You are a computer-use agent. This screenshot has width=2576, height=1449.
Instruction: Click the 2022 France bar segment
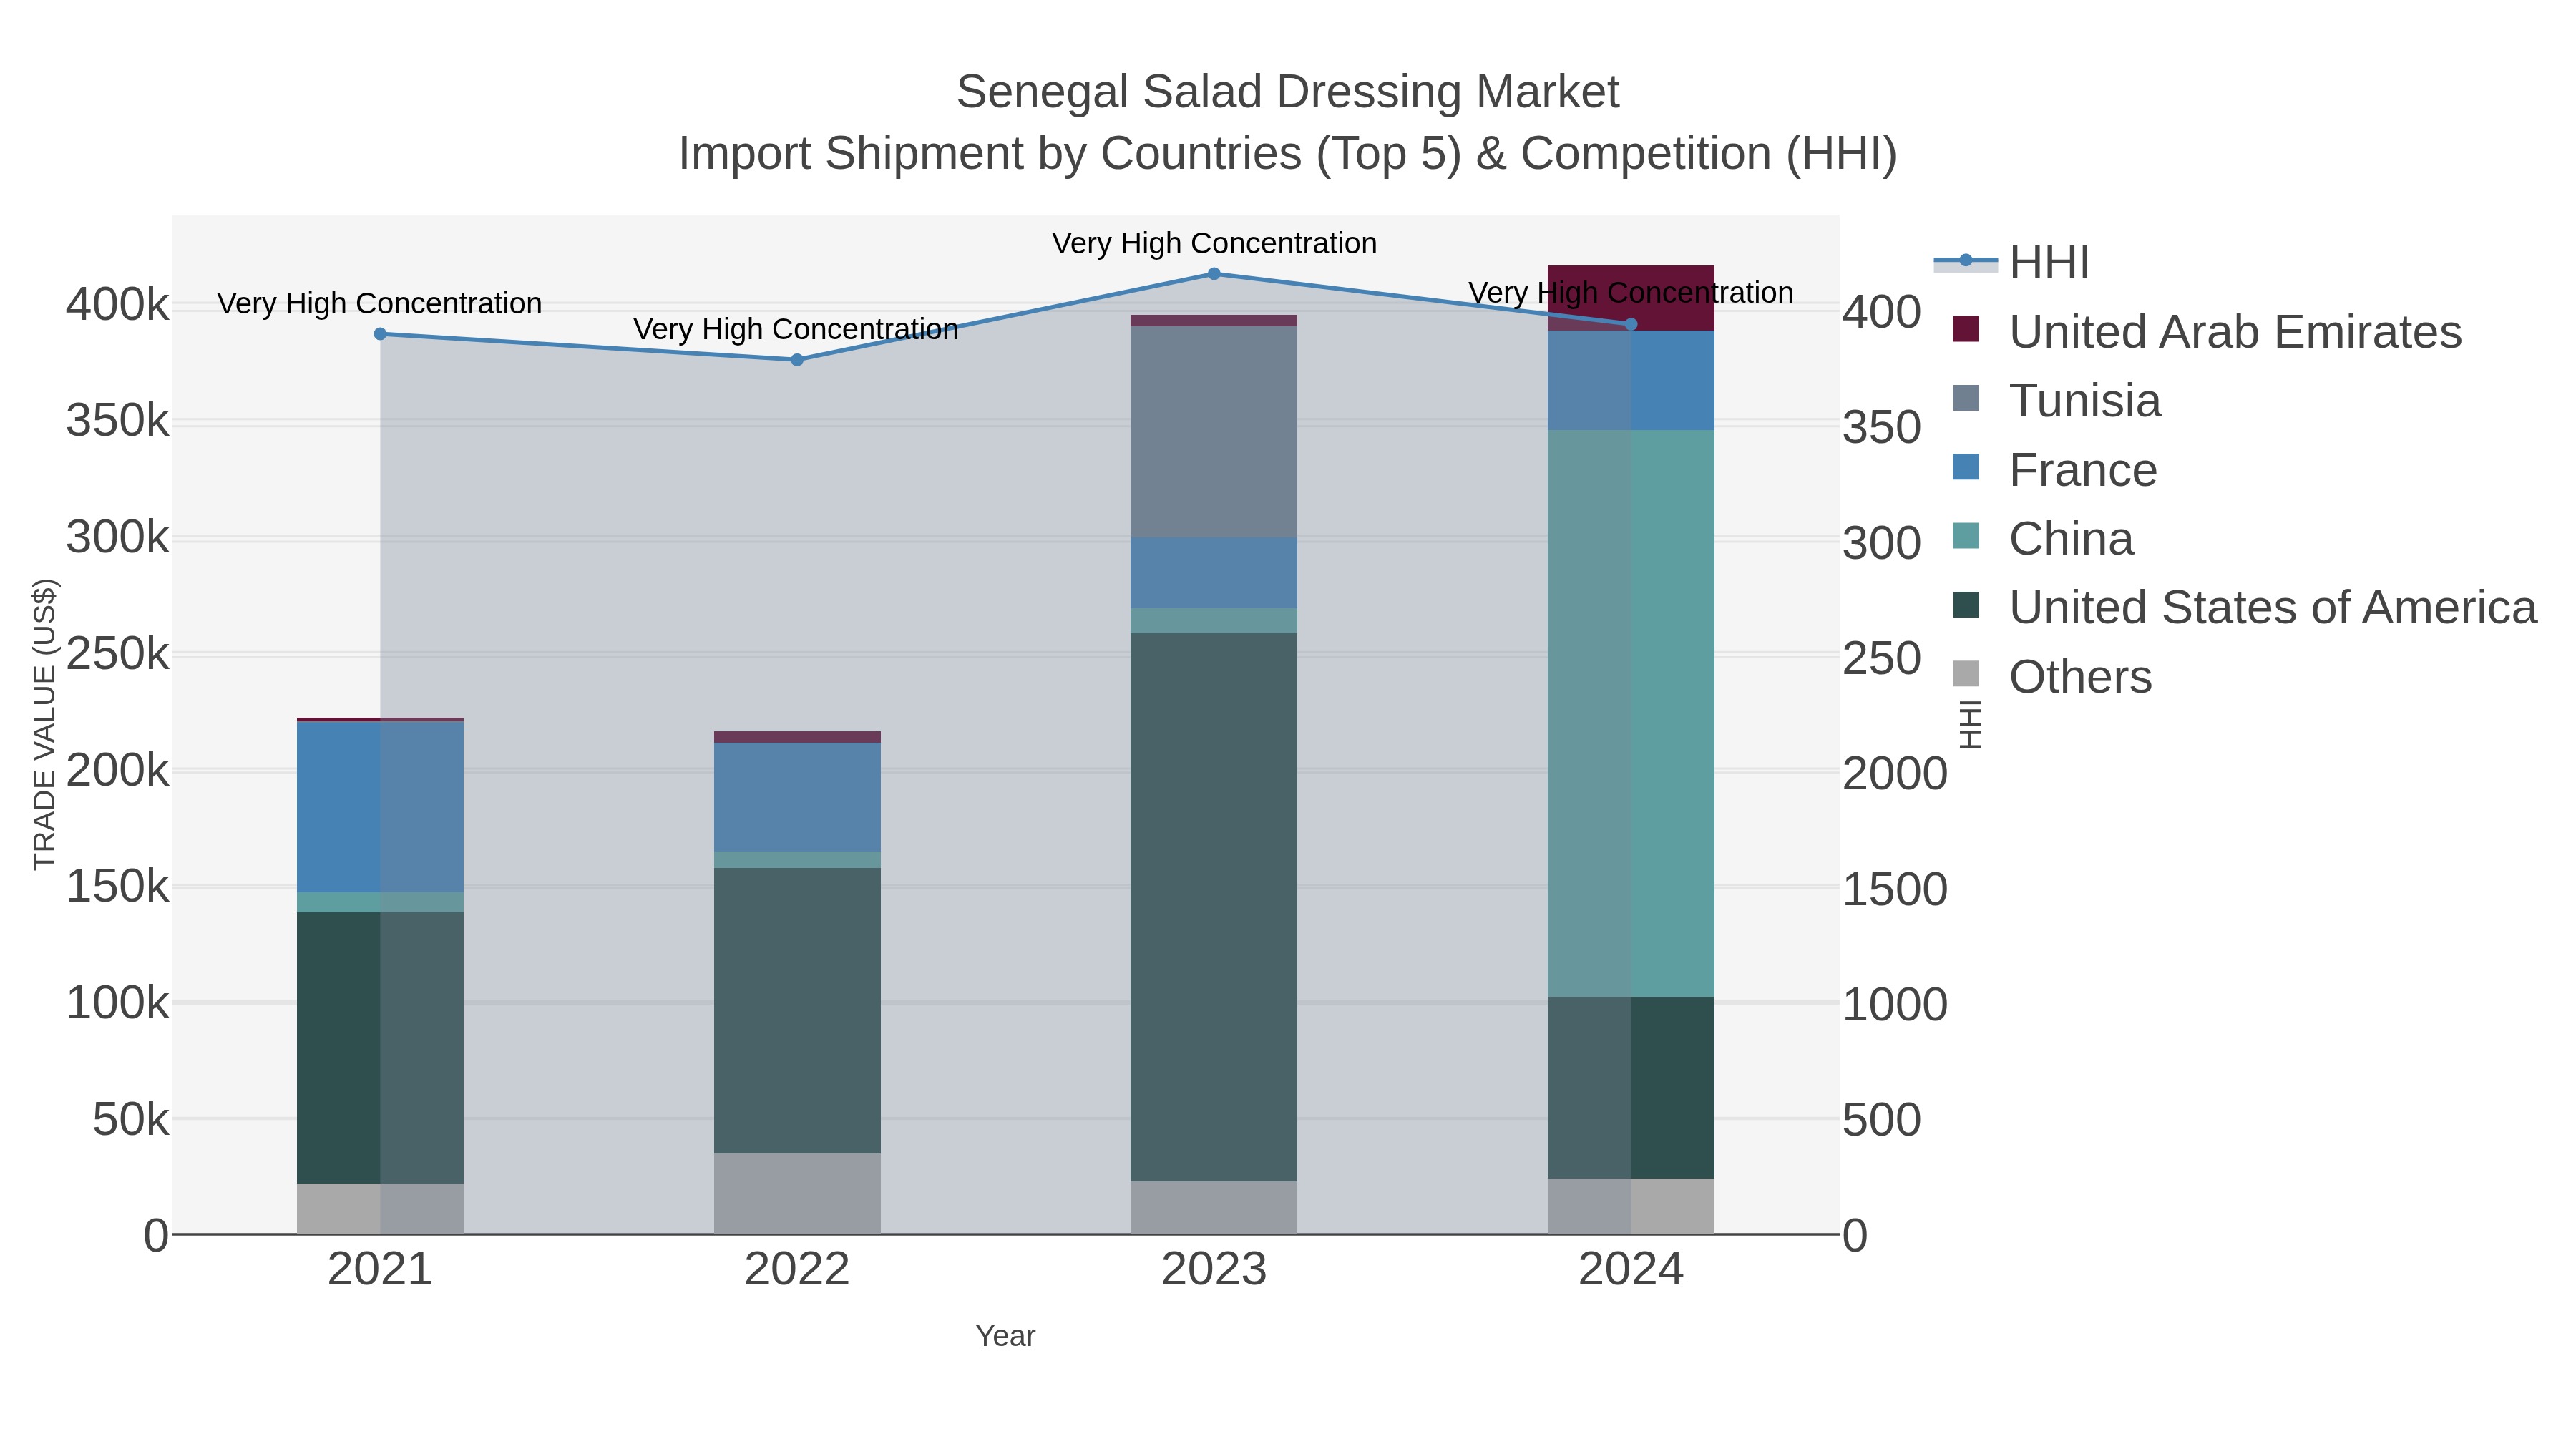[x=797, y=797]
